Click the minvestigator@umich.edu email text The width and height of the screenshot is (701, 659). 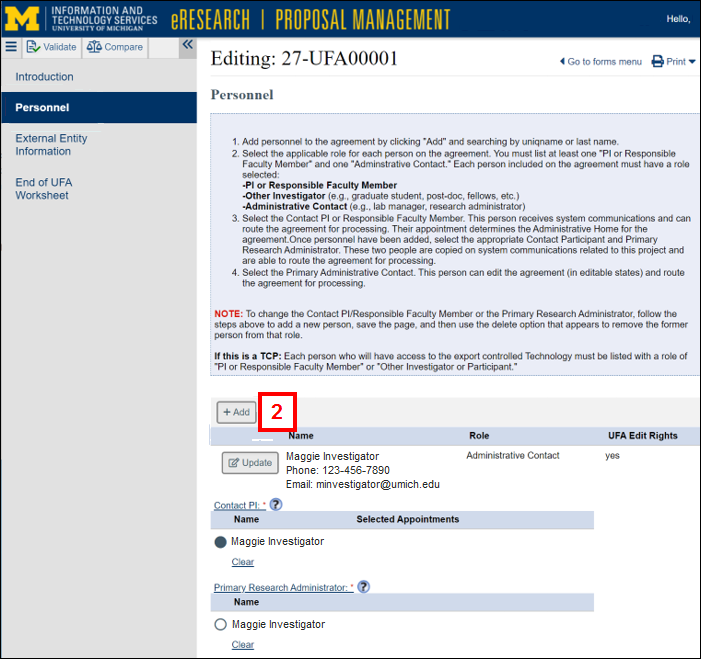point(378,485)
